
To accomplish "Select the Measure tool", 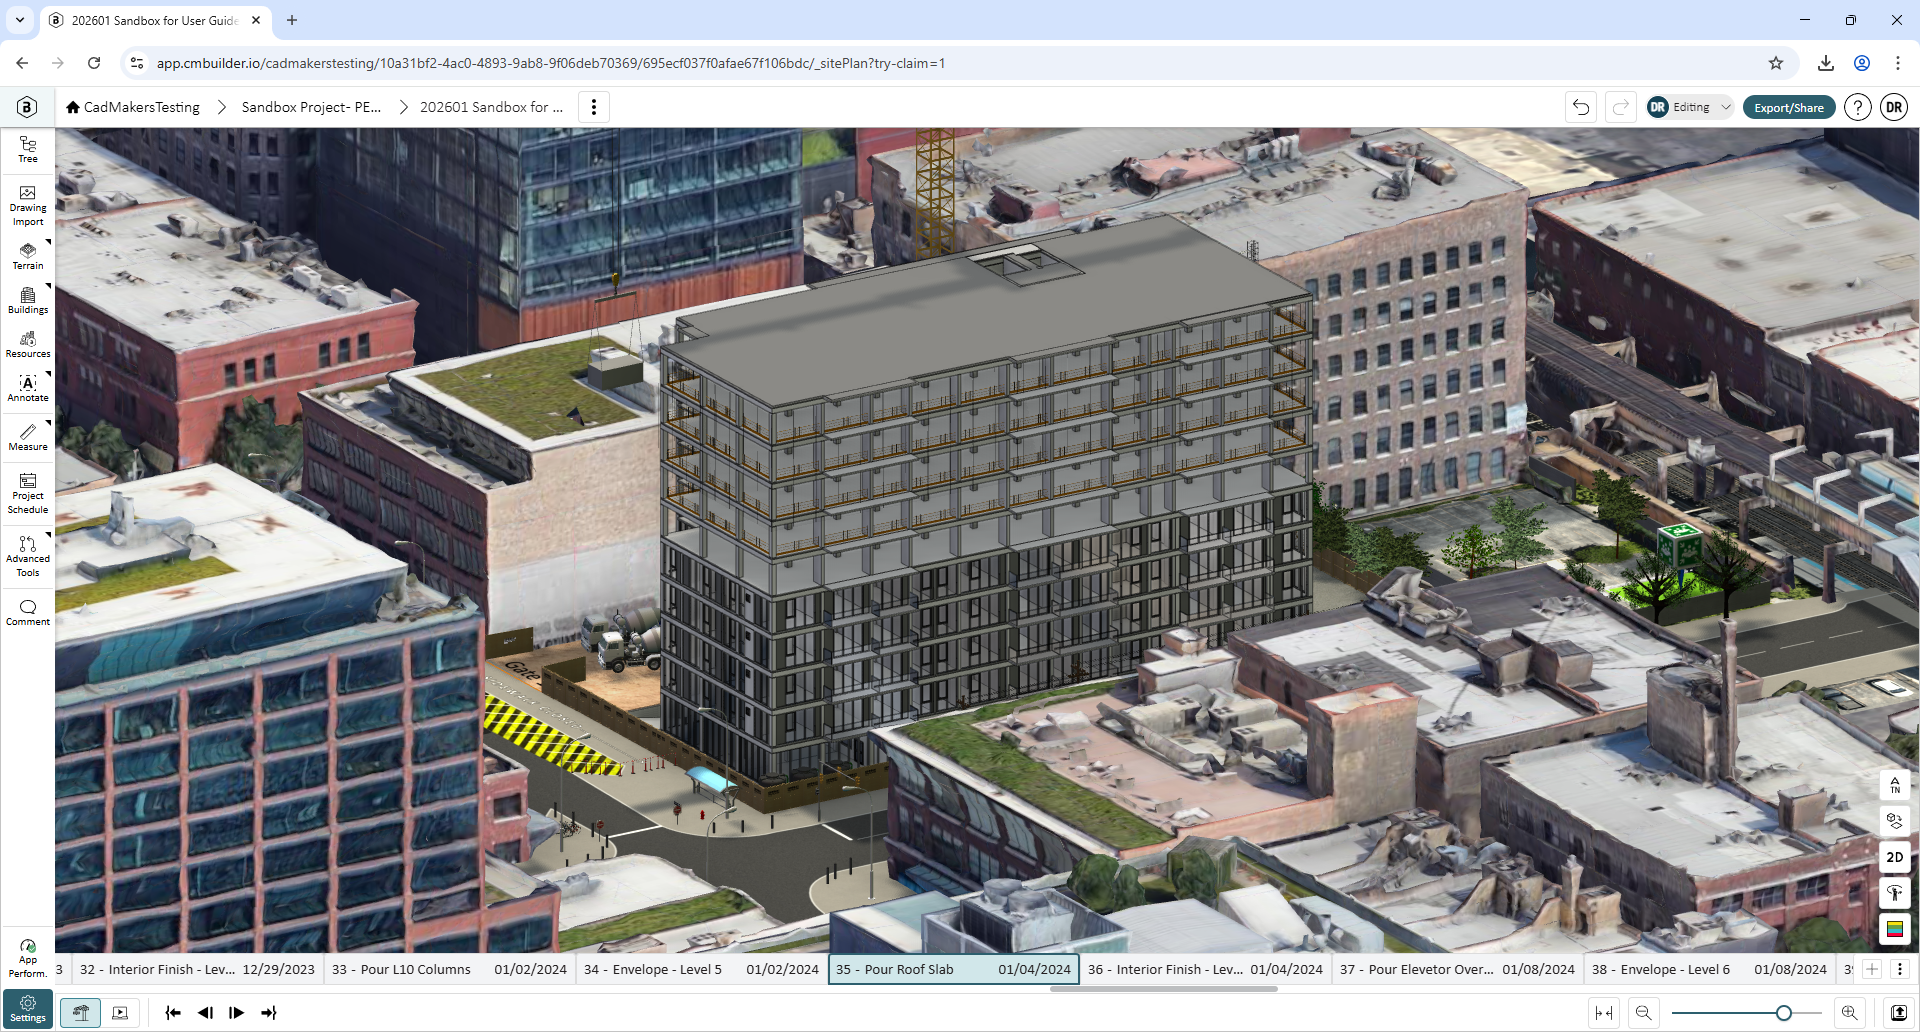I will (x=28, y=438).
